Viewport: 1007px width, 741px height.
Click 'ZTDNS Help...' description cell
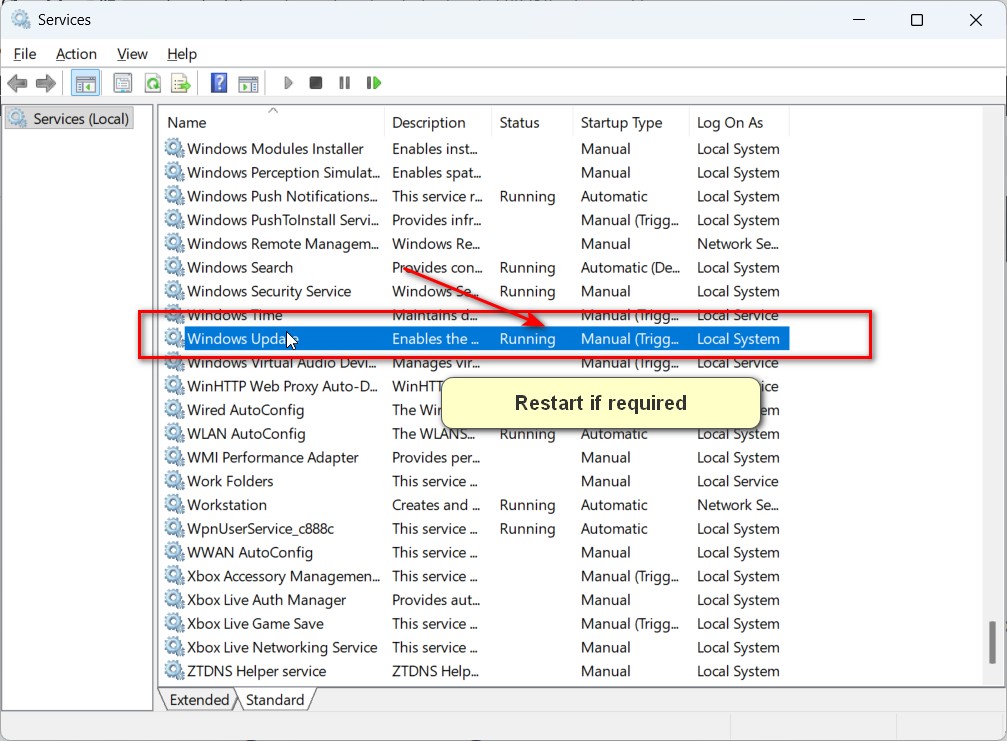tap(435, 672)
